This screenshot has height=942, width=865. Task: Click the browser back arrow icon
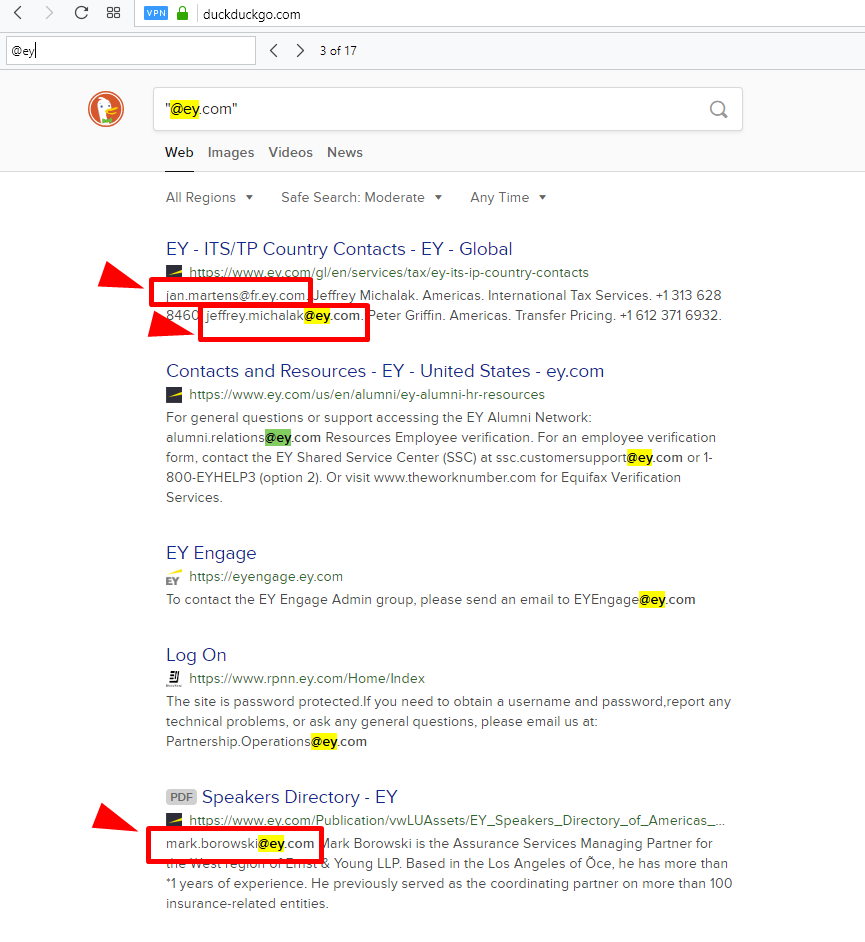(18, 14)
